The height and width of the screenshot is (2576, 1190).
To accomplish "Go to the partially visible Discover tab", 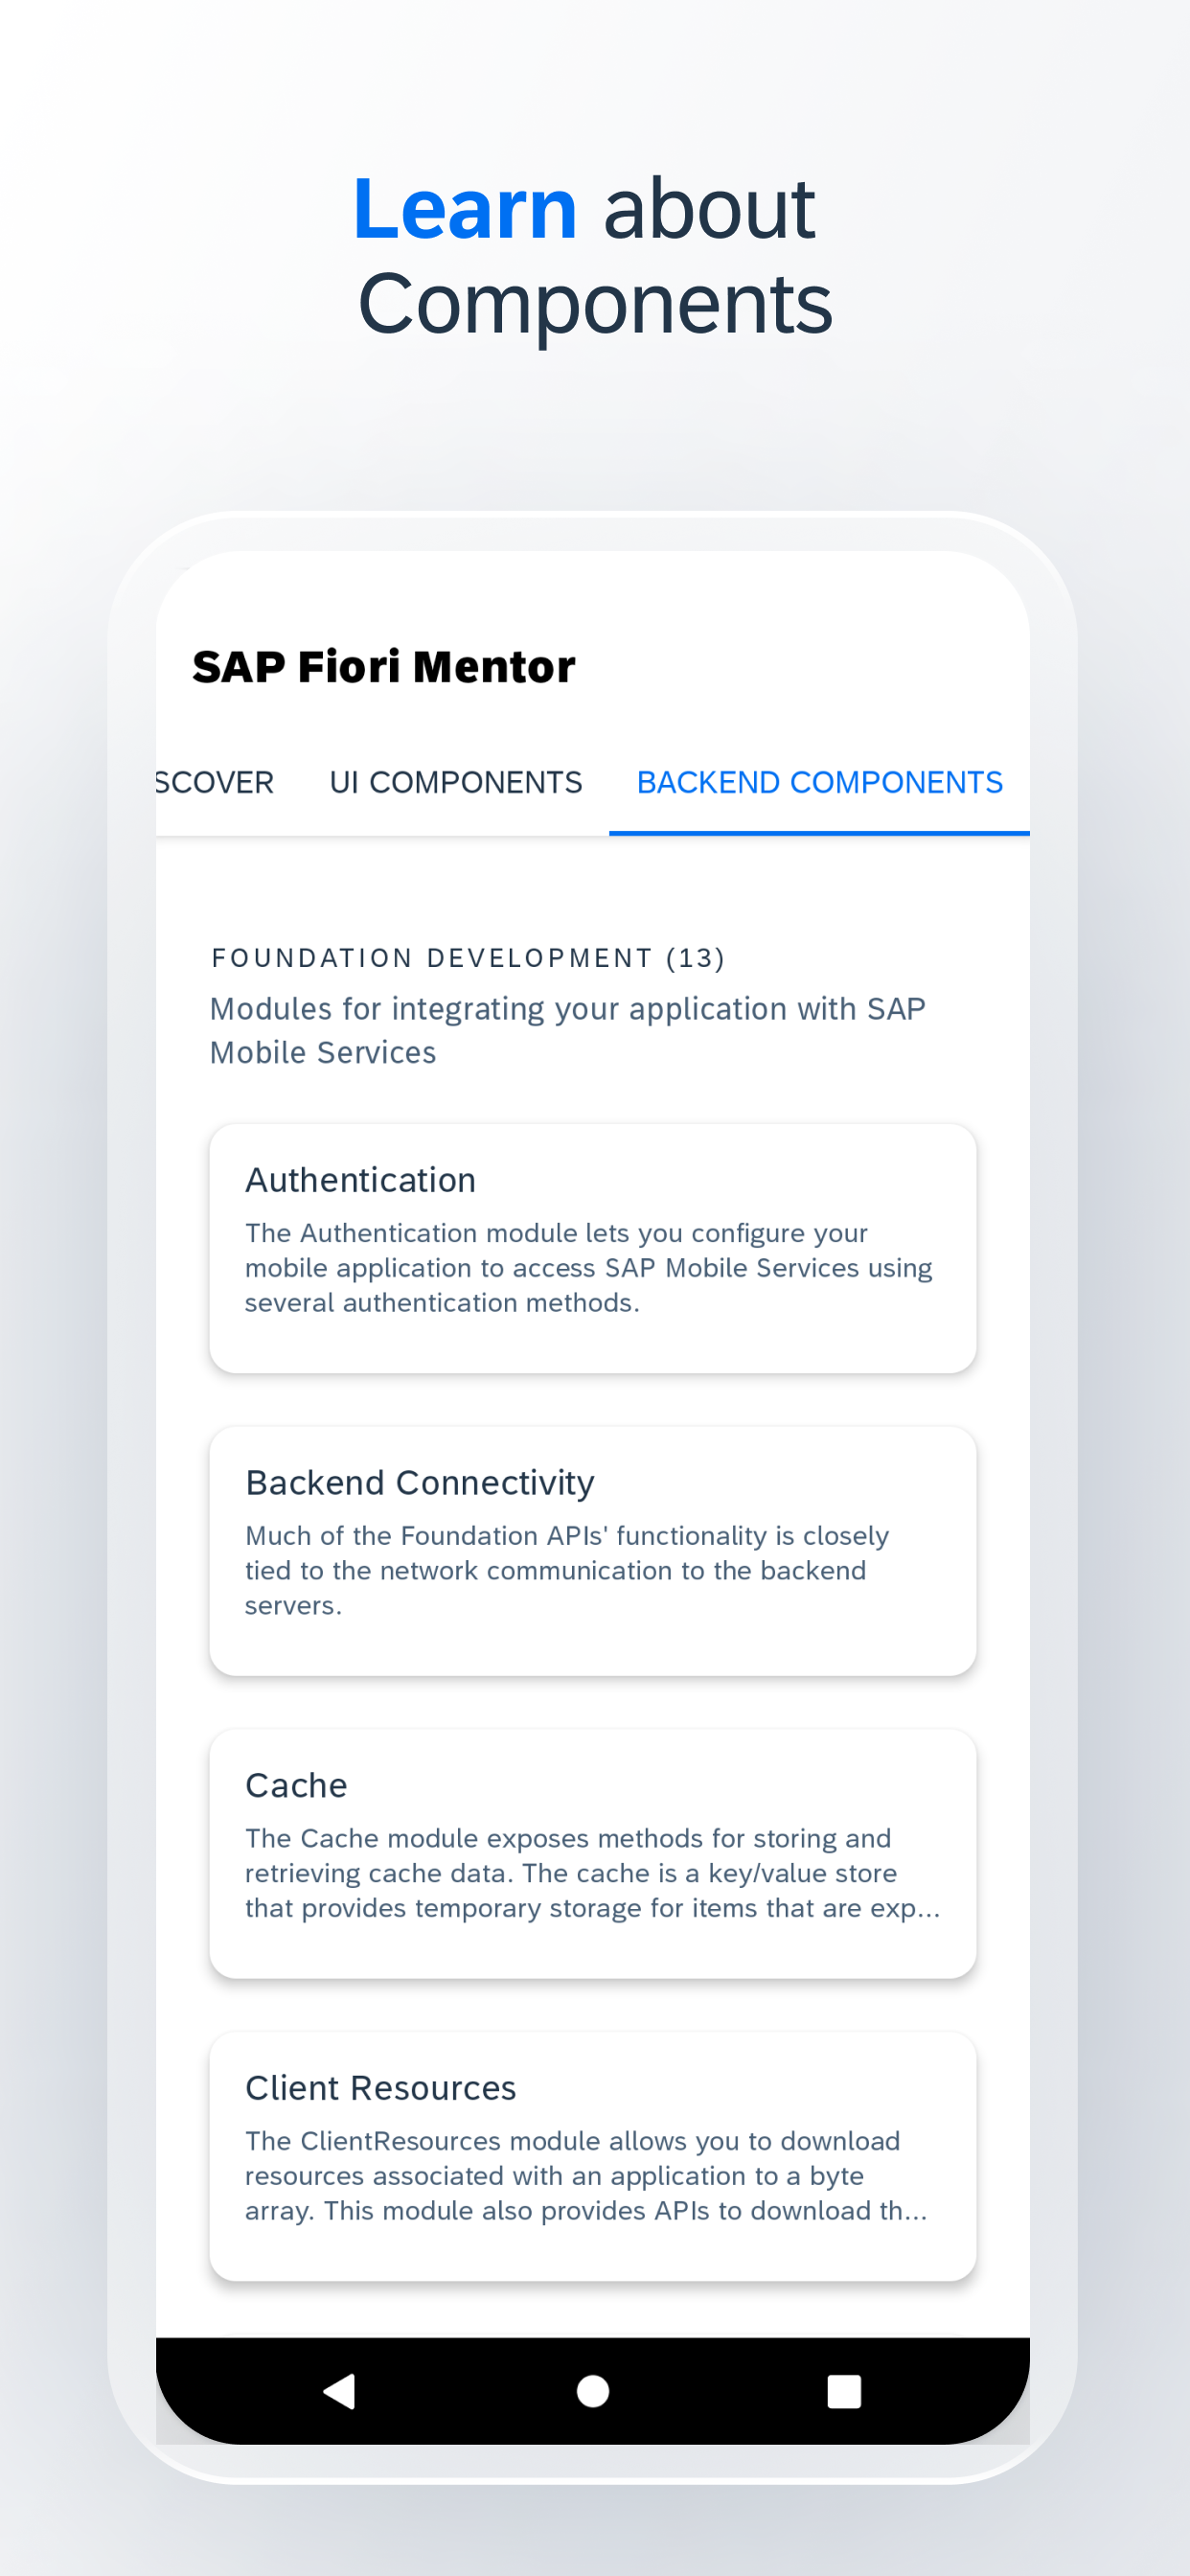I will [214, 782].
